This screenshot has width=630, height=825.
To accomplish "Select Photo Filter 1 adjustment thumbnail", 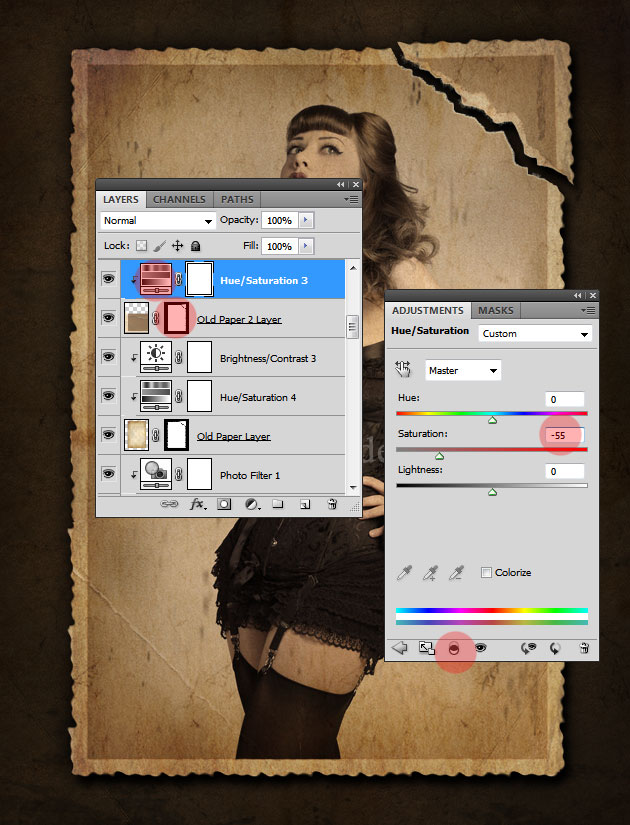I will click(156, 474).
